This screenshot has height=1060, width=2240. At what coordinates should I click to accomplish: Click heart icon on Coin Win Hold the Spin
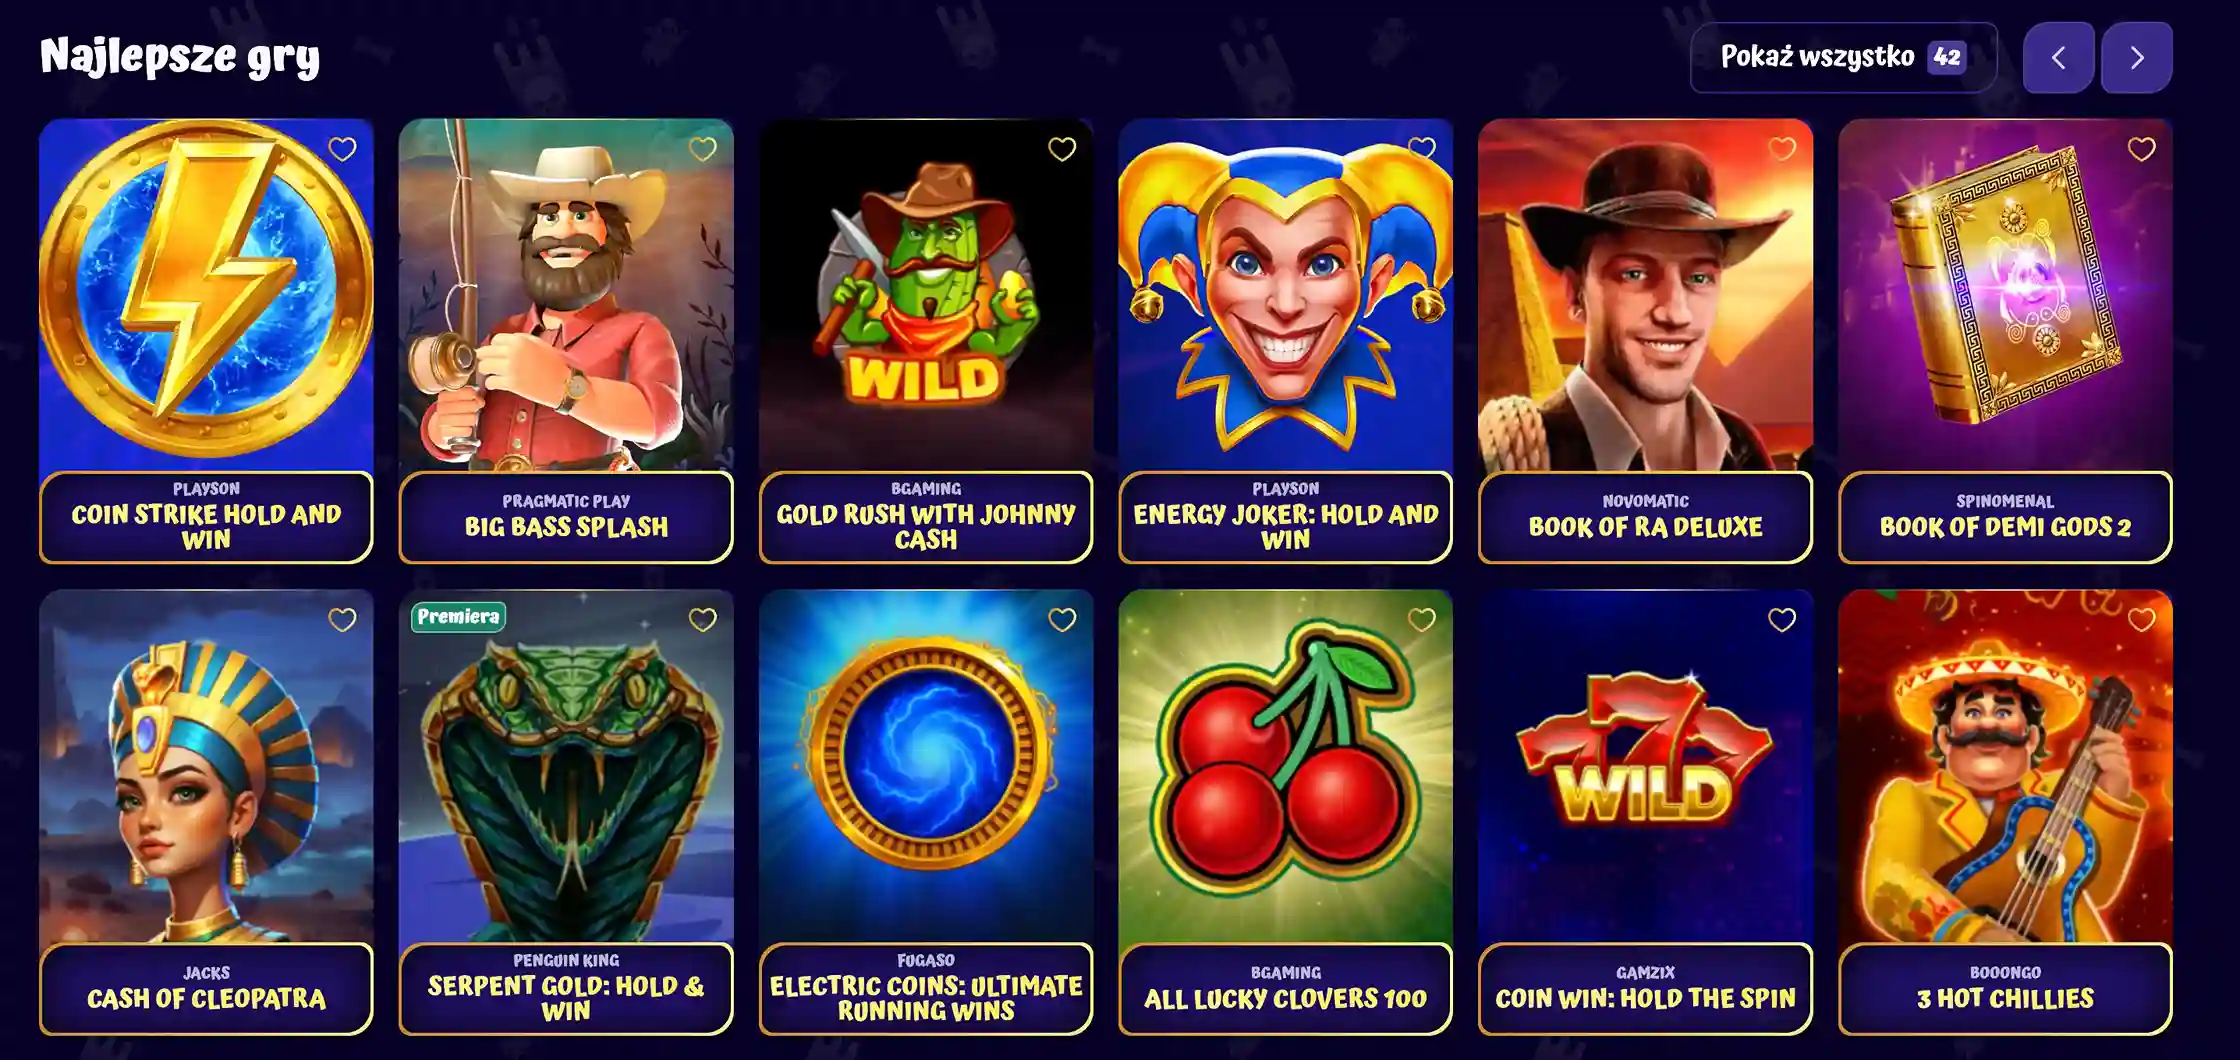1781,620
